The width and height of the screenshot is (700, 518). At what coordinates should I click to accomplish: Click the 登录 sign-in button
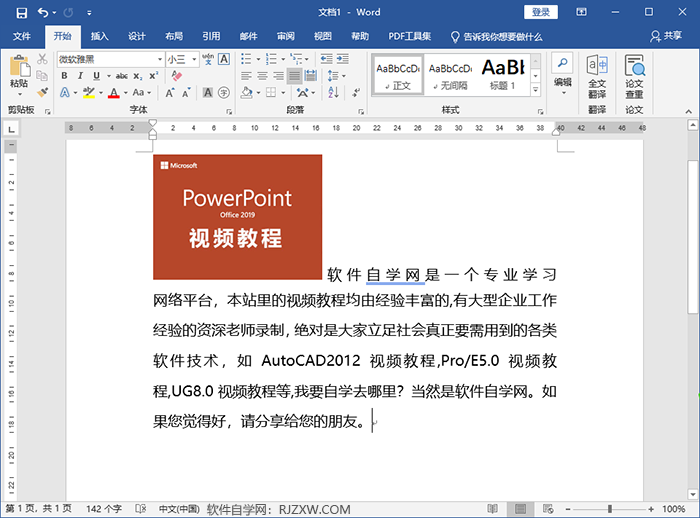point(541,12)
